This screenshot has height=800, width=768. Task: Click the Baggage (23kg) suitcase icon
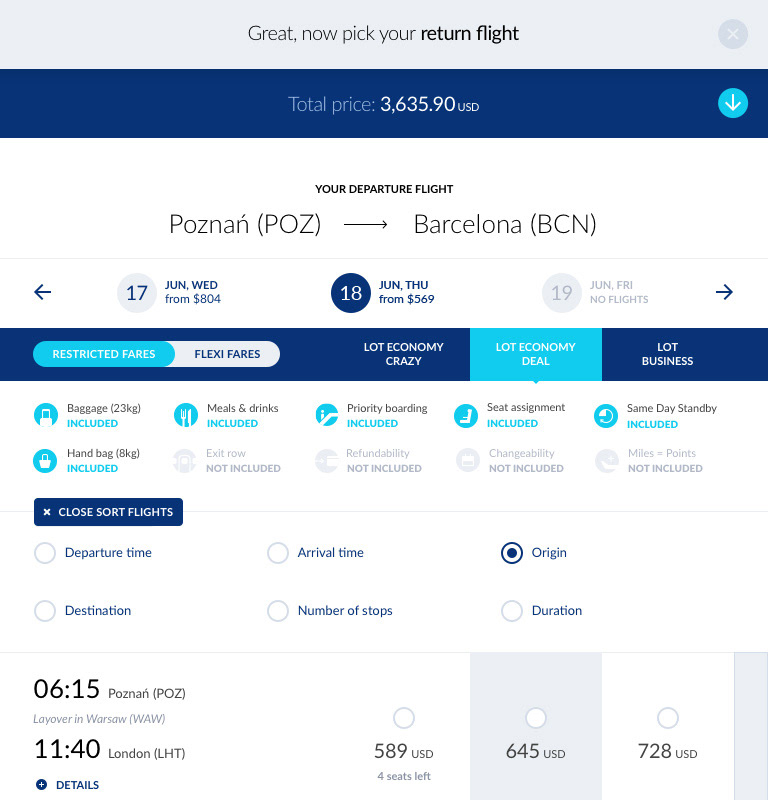[x=45, y=415]
